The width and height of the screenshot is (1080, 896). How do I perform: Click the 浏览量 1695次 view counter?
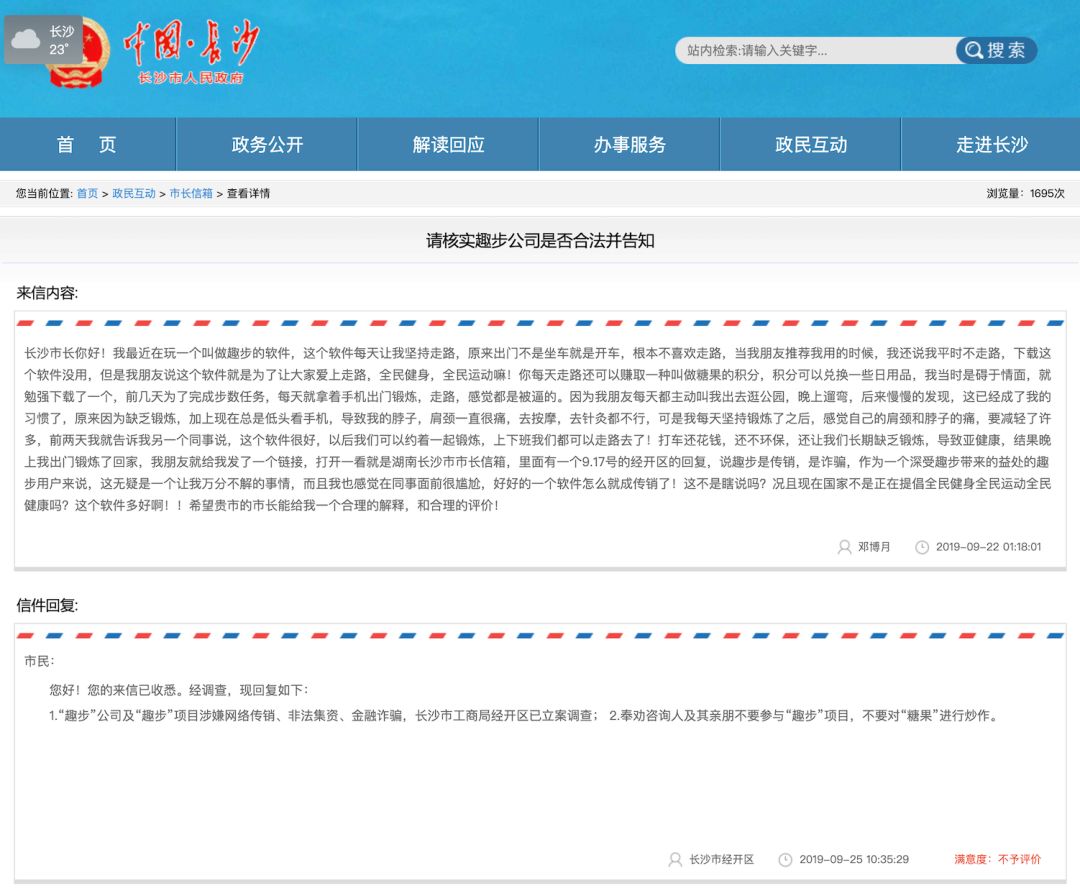coord(1025,194)
